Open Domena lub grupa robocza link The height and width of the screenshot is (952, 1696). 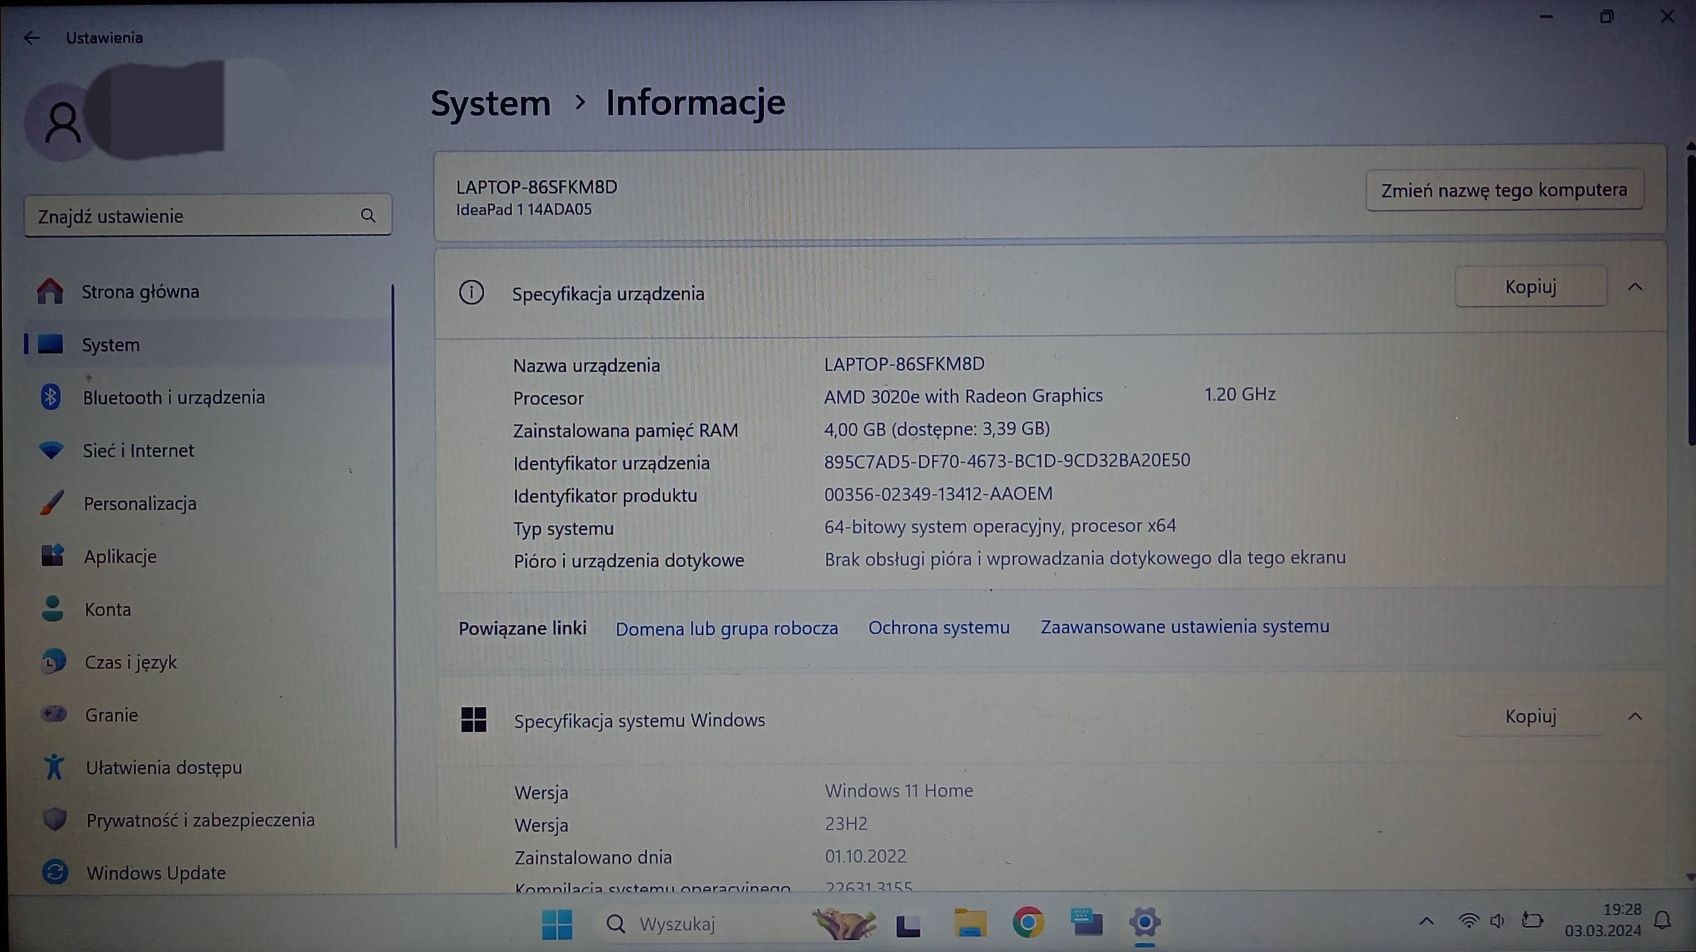[x=727, y=628]
